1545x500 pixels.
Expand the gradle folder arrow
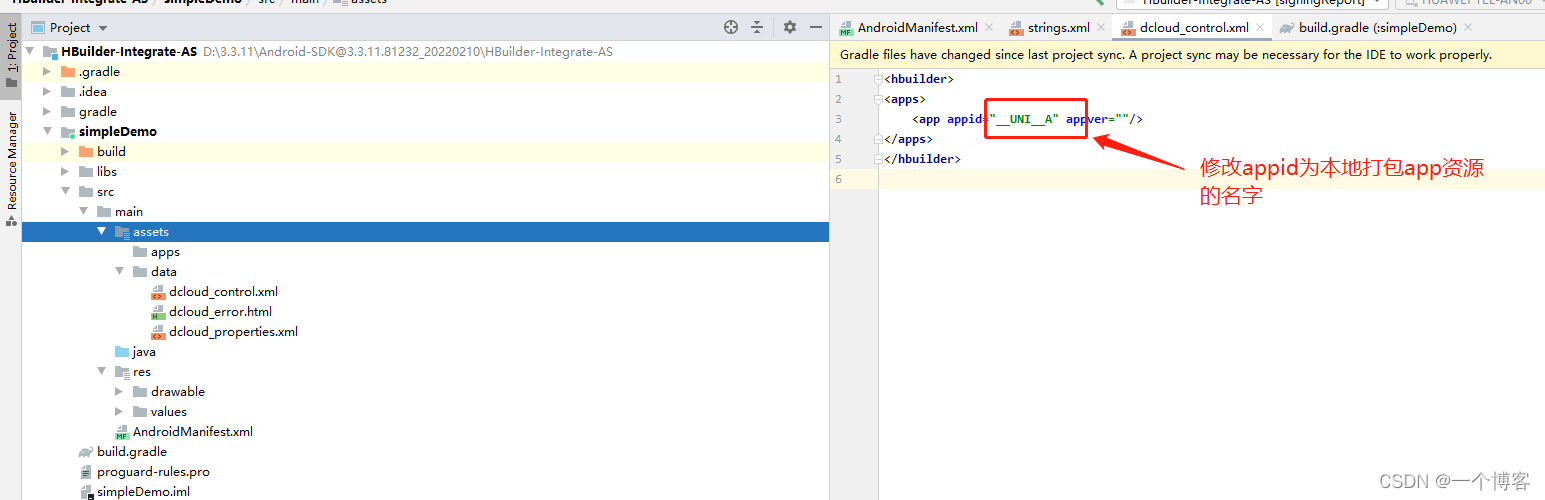coord(47,112)
